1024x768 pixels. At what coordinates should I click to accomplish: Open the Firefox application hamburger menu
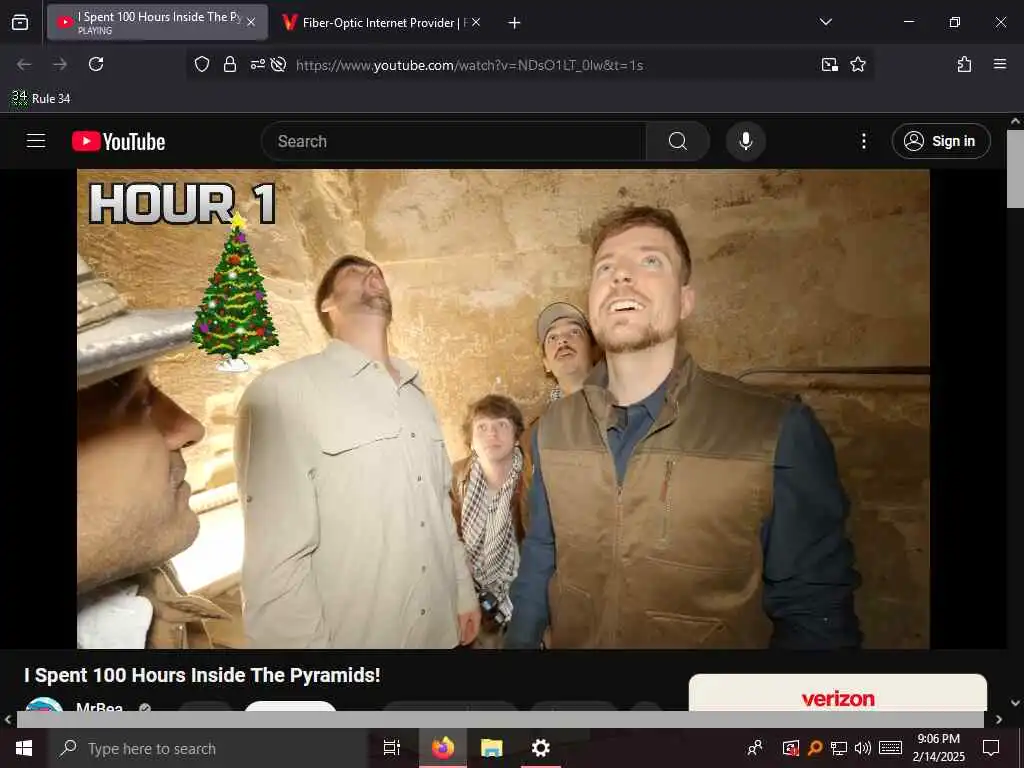[1000, 64]
